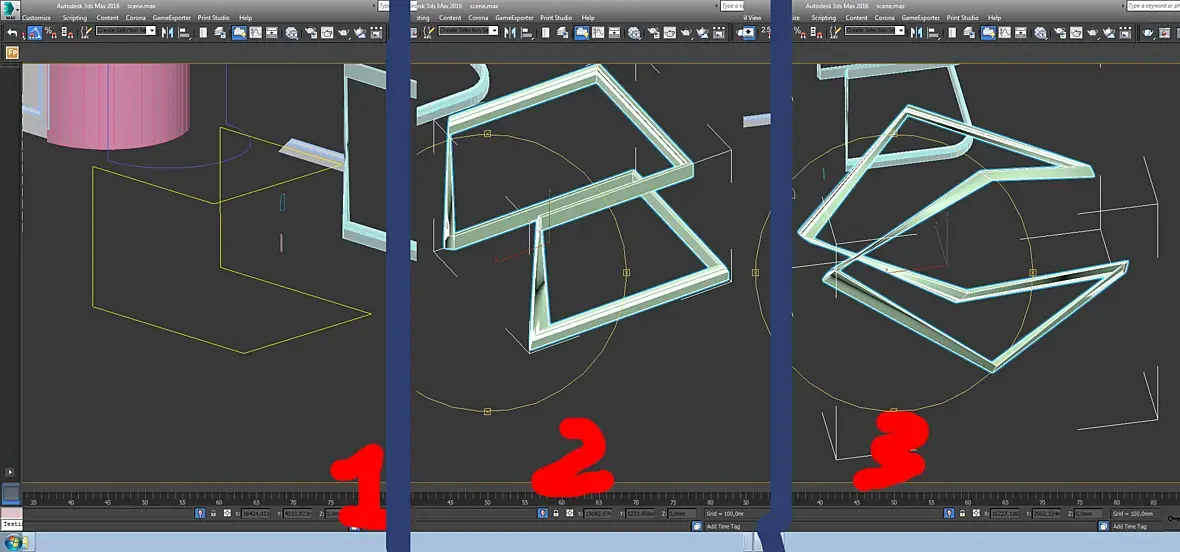Open GameExporter menu in the second screenshot
This screenshot has width=1180, height=552.
click(514, 17)
